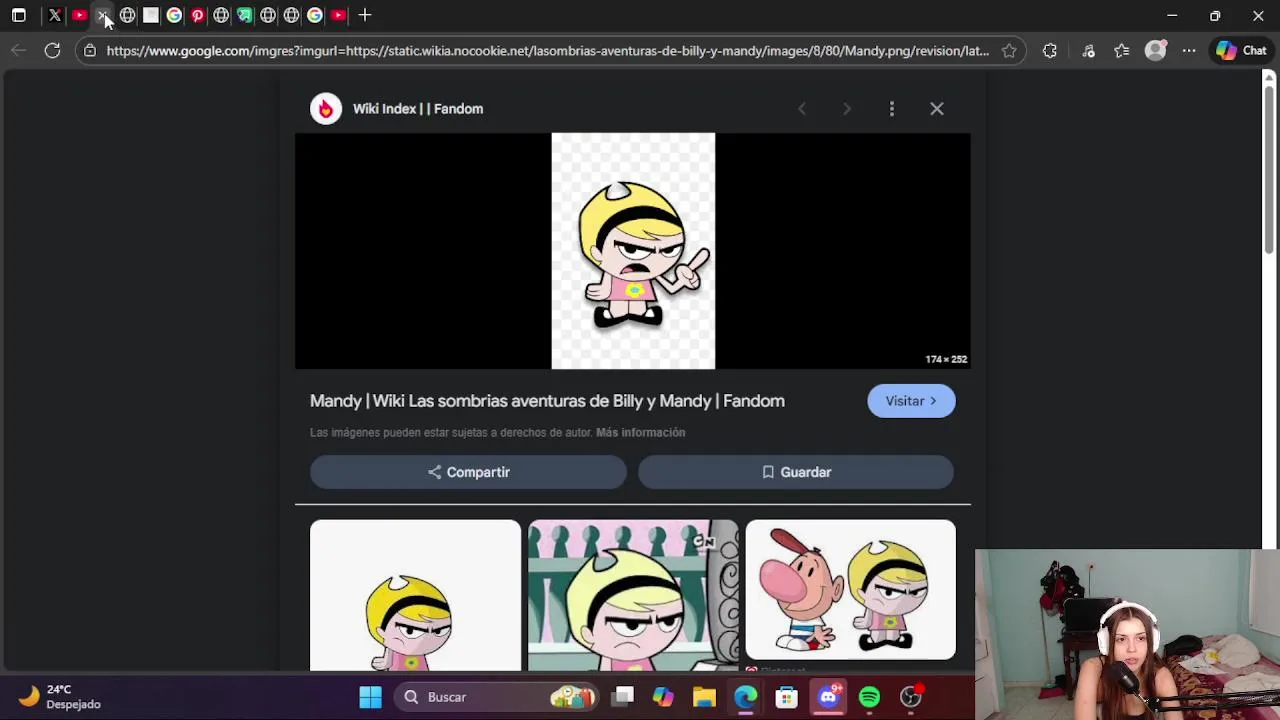This screenshot has width=1280, height=720.
Task: Switch to the green icon tab
Action: click(x=244, y=15)
